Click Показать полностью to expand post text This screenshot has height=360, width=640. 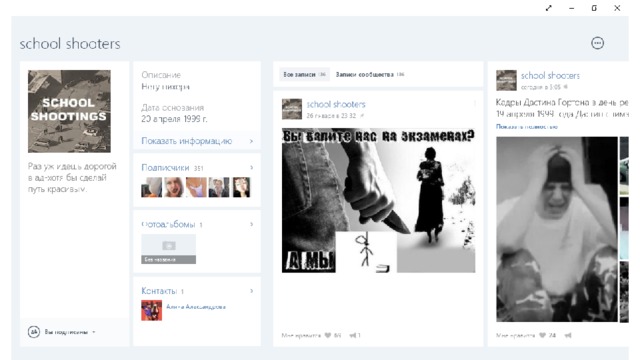(x=527, y=127)
